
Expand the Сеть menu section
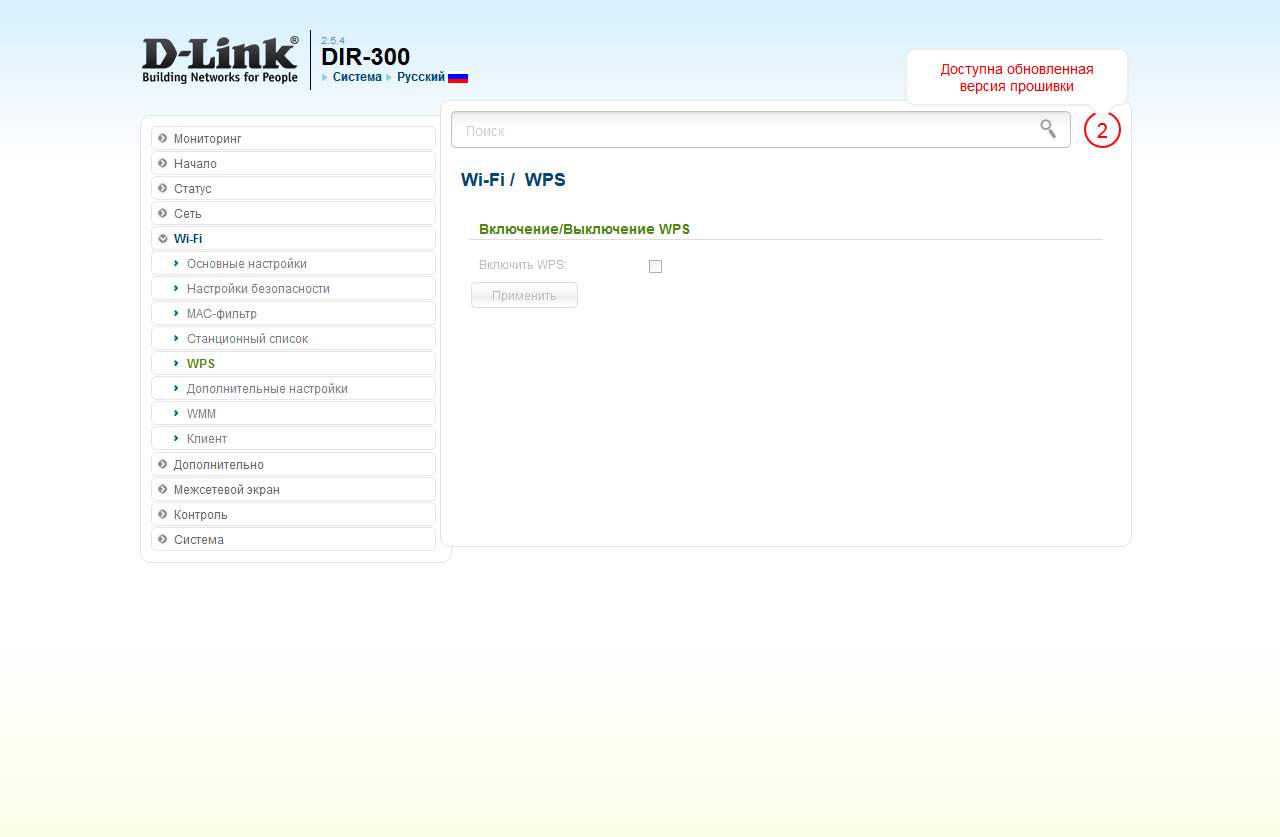click(x=293, y=213)
